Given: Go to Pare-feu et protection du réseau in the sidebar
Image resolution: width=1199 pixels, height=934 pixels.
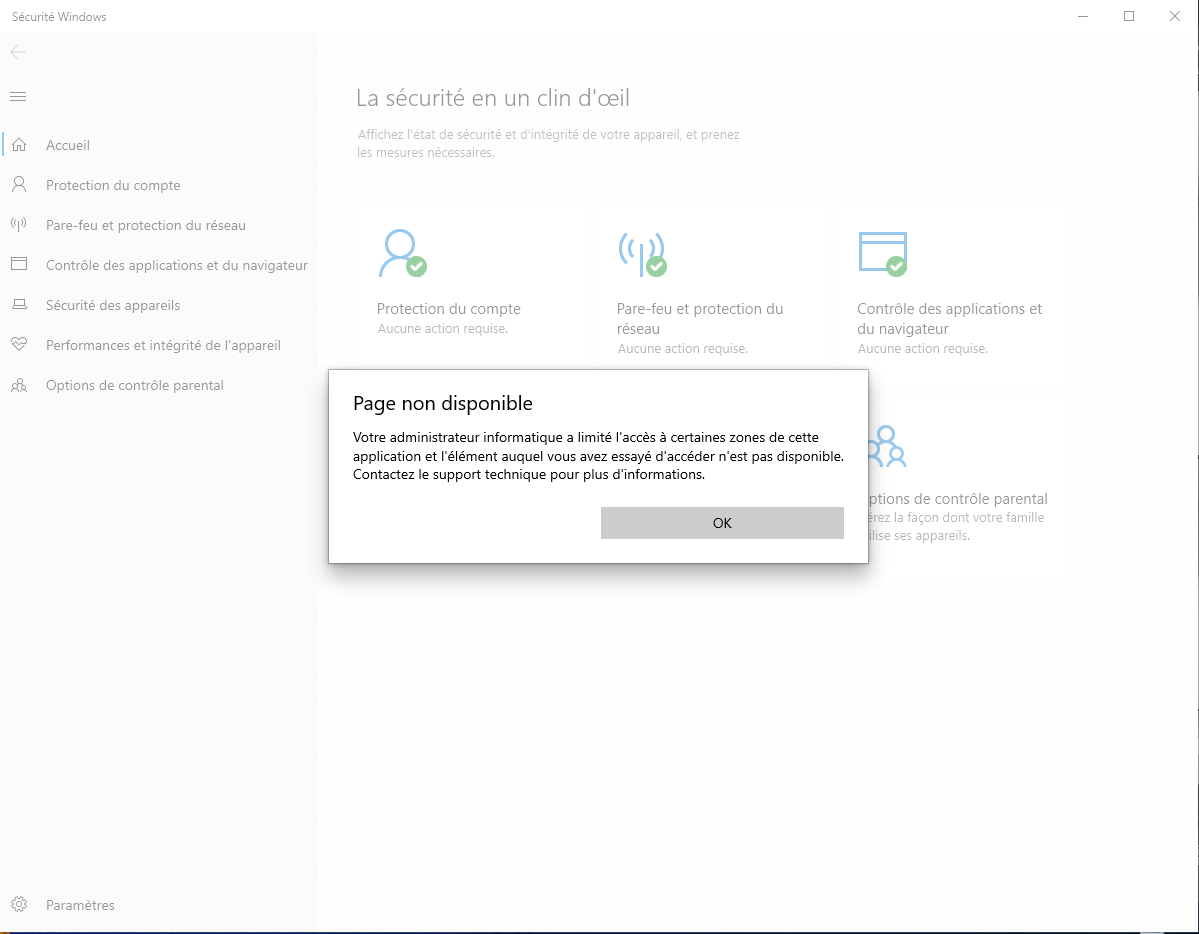Looking at the screenshot, I should (159, 225).
